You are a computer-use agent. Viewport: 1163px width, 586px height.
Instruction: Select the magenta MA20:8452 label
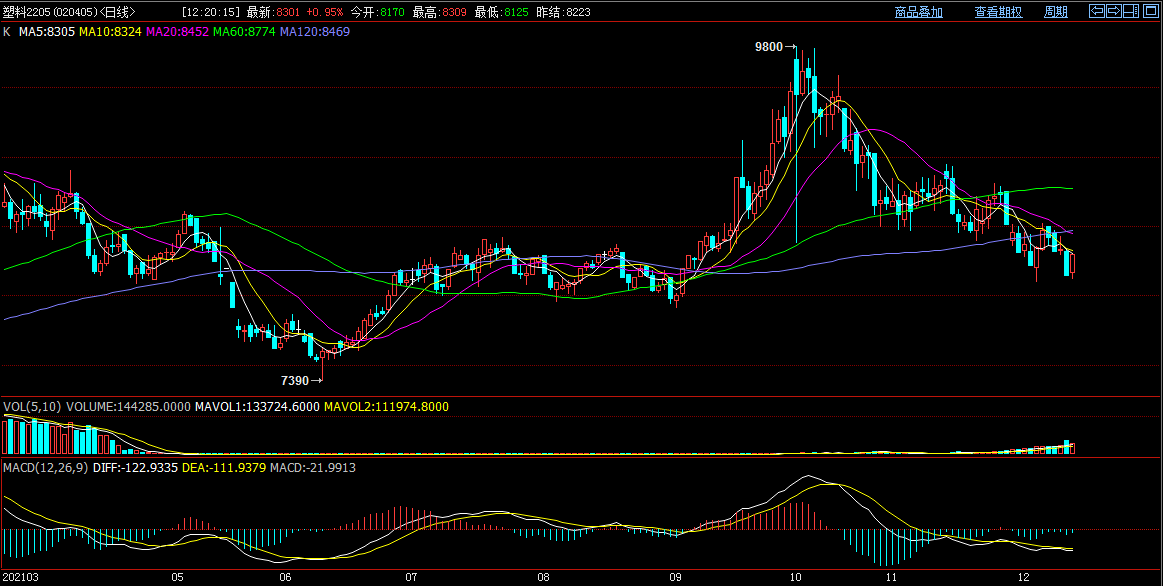pos(177,32)
